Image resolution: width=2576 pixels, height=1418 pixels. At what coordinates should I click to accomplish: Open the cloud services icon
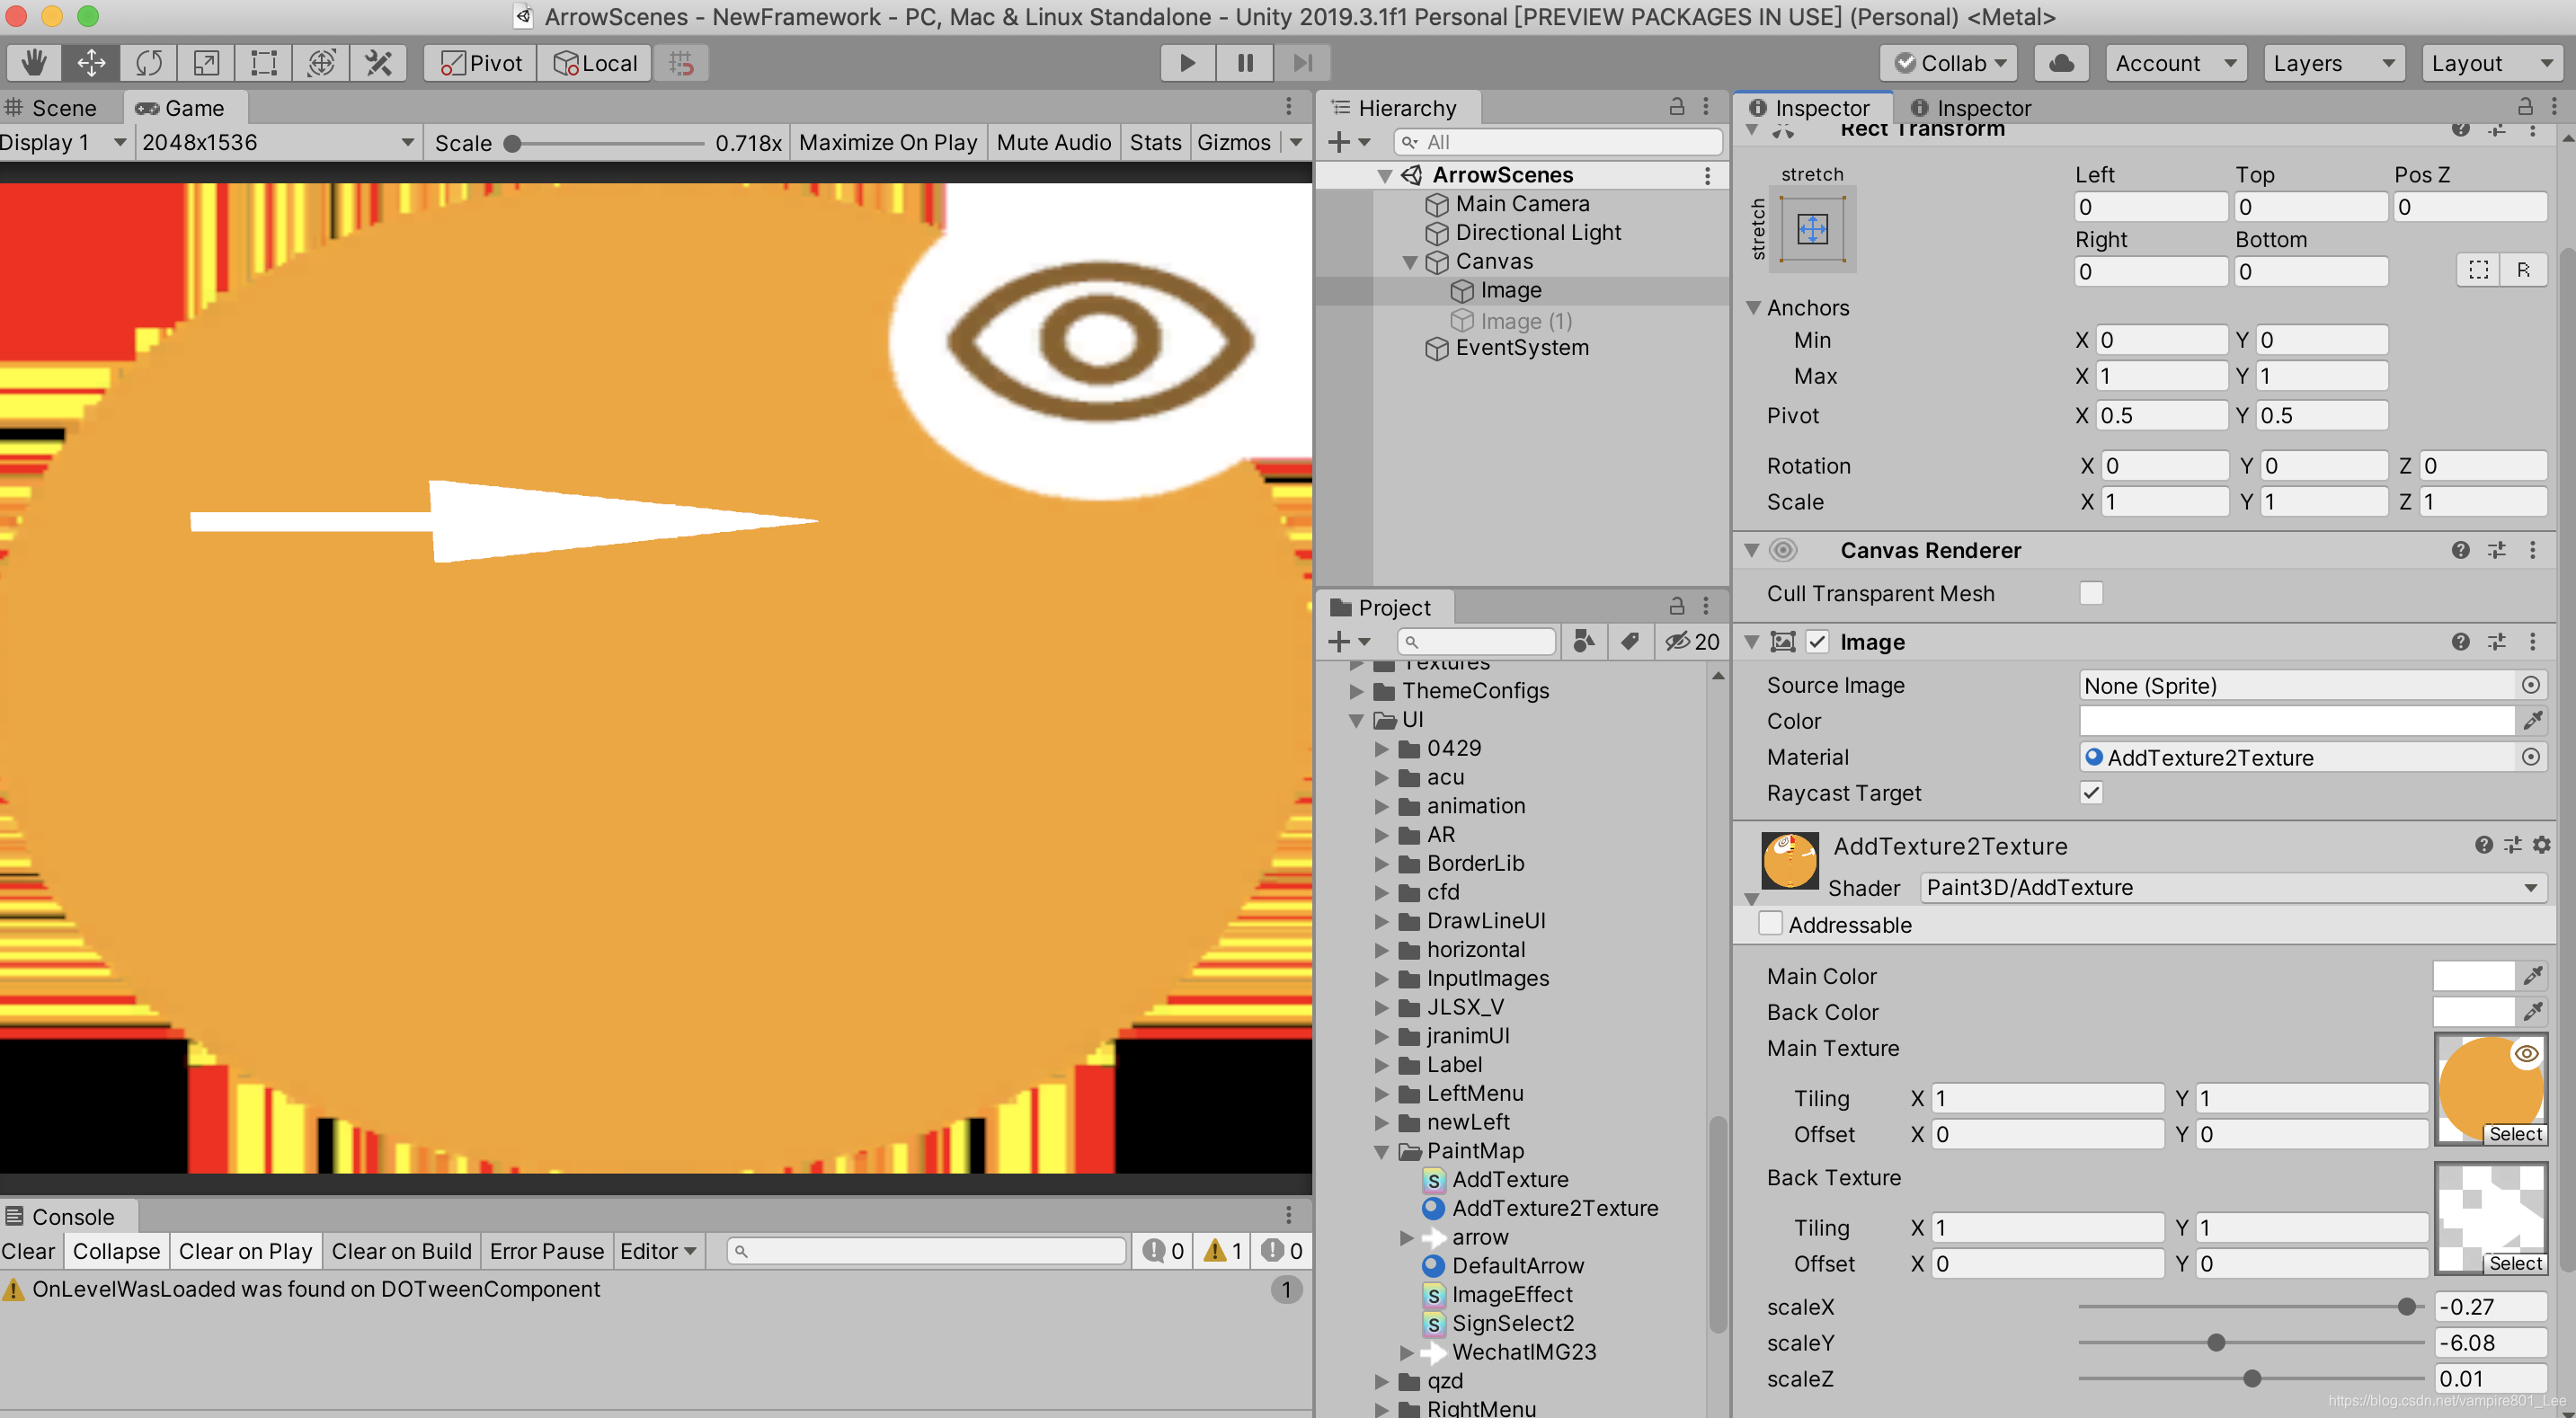pos(2061,63)
